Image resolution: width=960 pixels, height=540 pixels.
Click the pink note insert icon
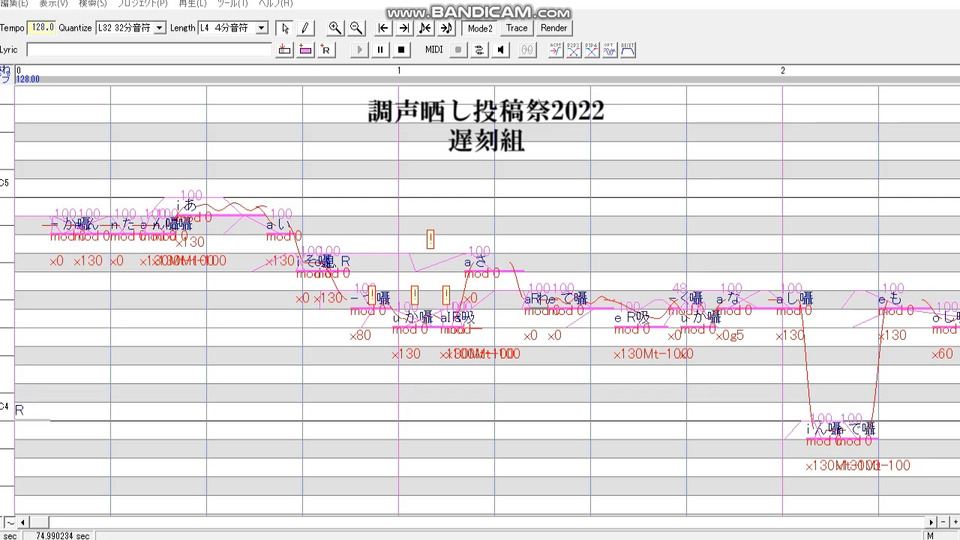306,50
